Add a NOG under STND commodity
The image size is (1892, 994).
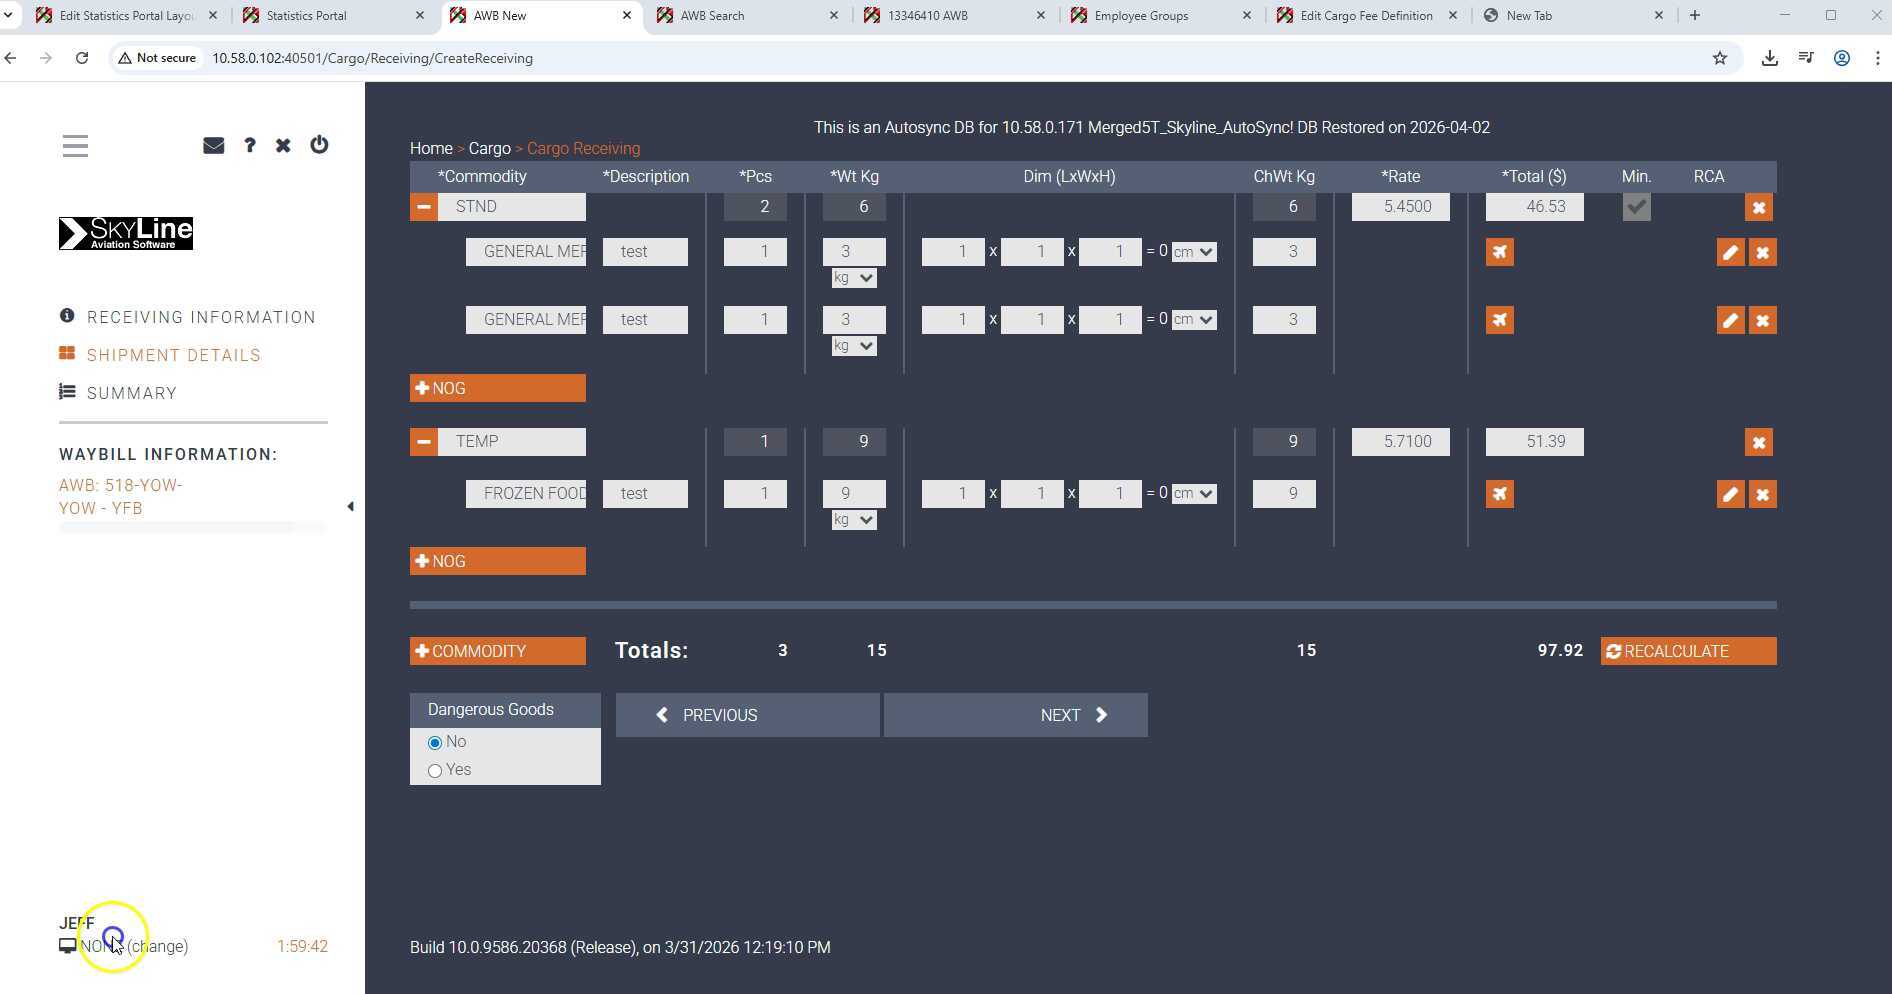click(498, 388)
